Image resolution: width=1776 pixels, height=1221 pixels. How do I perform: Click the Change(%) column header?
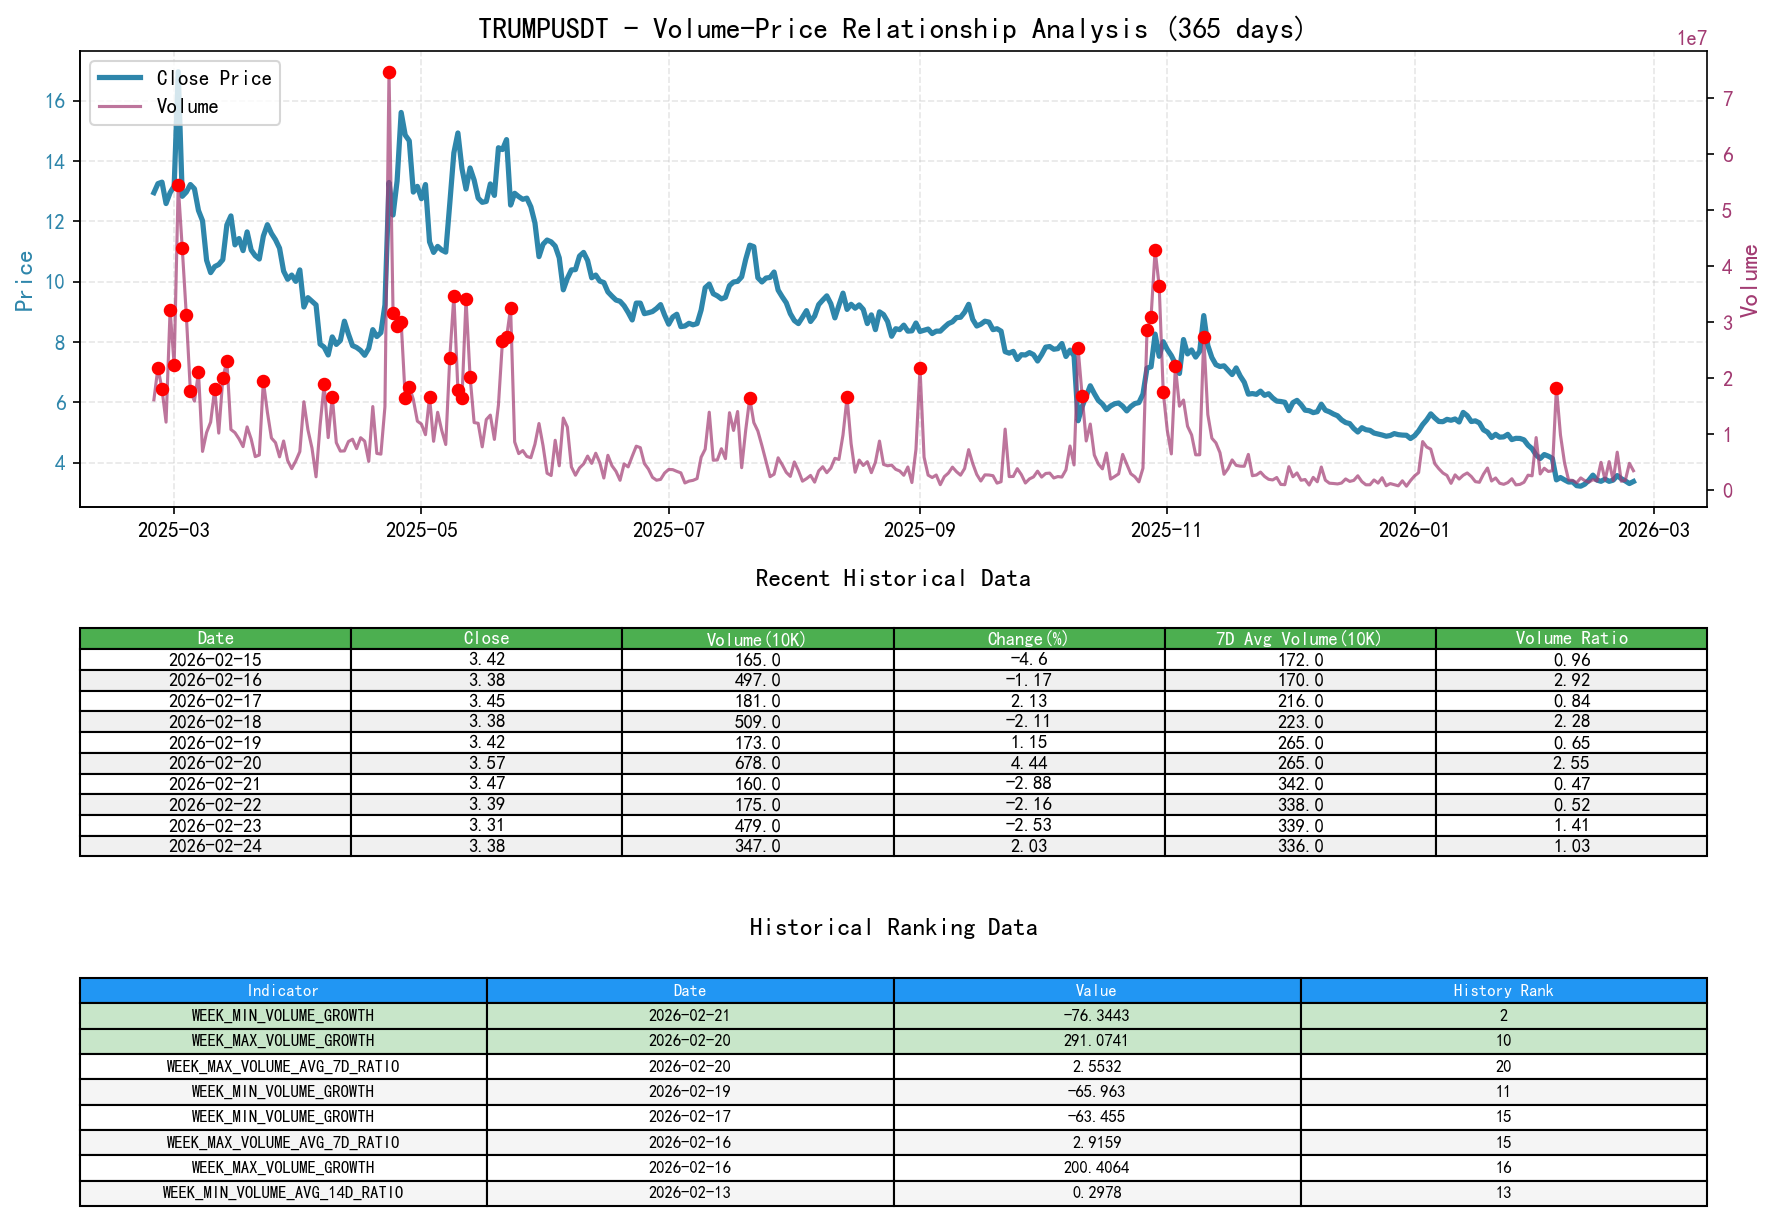1027,638
